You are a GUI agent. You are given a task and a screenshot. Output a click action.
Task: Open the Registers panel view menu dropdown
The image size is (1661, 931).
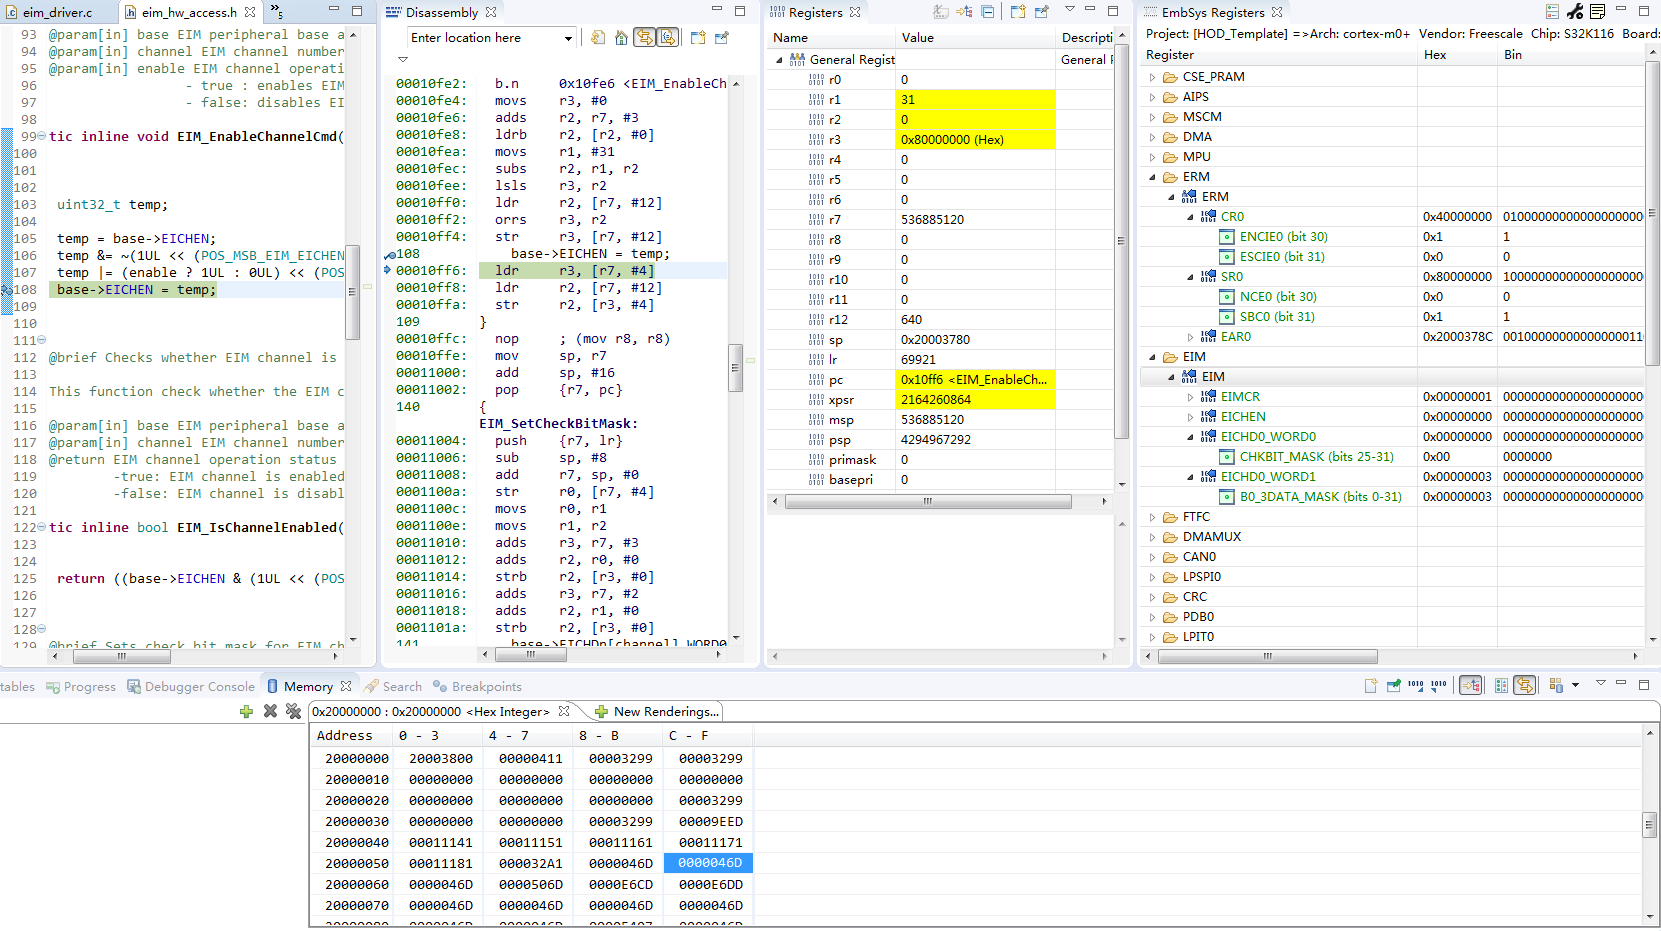[1069, 11]
